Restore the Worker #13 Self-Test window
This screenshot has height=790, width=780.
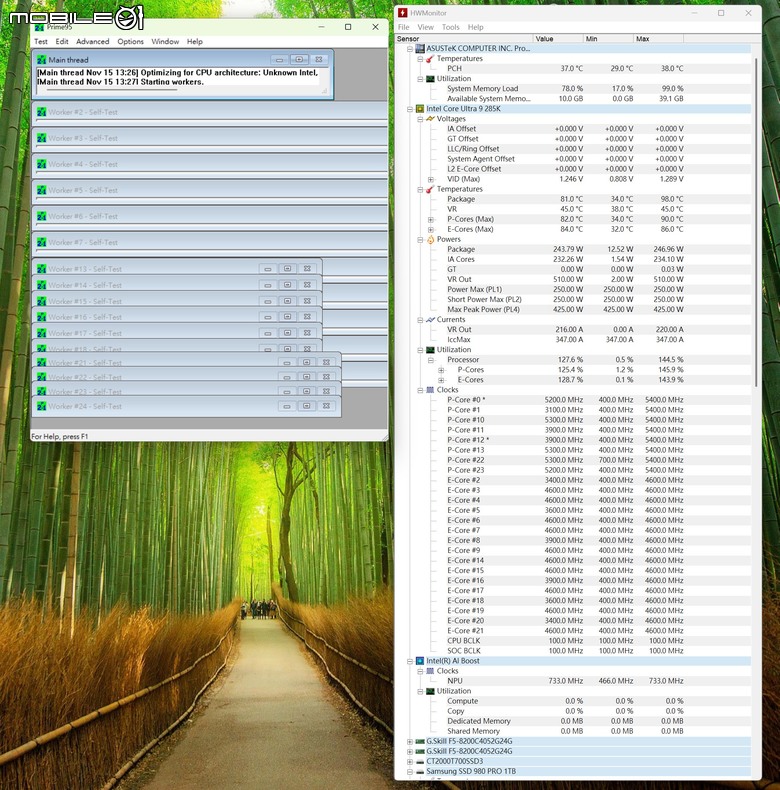coord(287,269)
